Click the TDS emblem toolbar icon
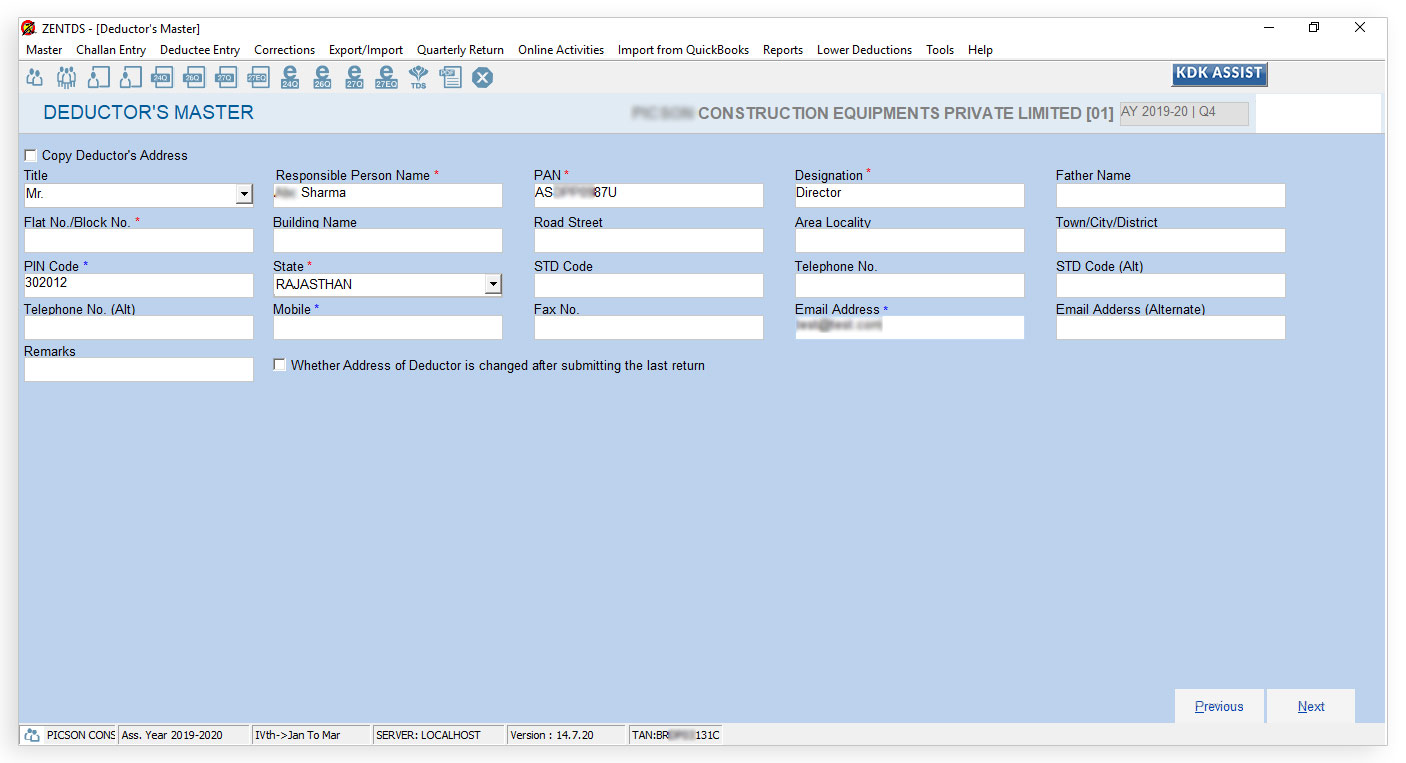Viewport: 1406px width, 763px height. [x=418, y=77]
